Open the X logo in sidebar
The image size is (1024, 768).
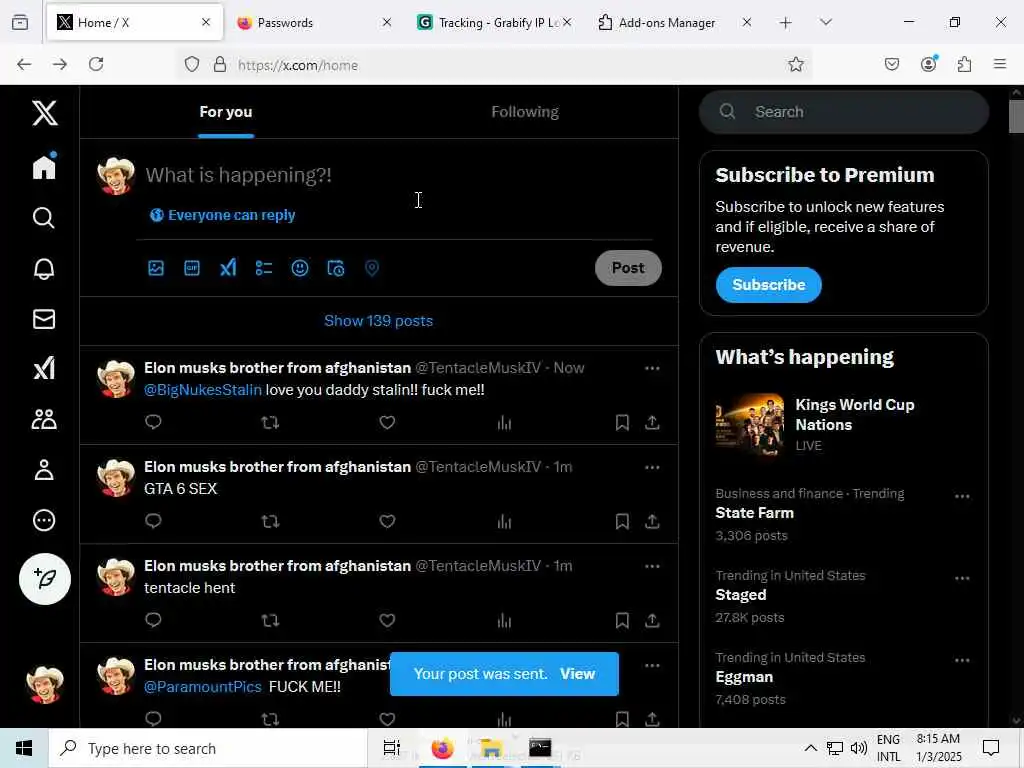coord(44,113)
